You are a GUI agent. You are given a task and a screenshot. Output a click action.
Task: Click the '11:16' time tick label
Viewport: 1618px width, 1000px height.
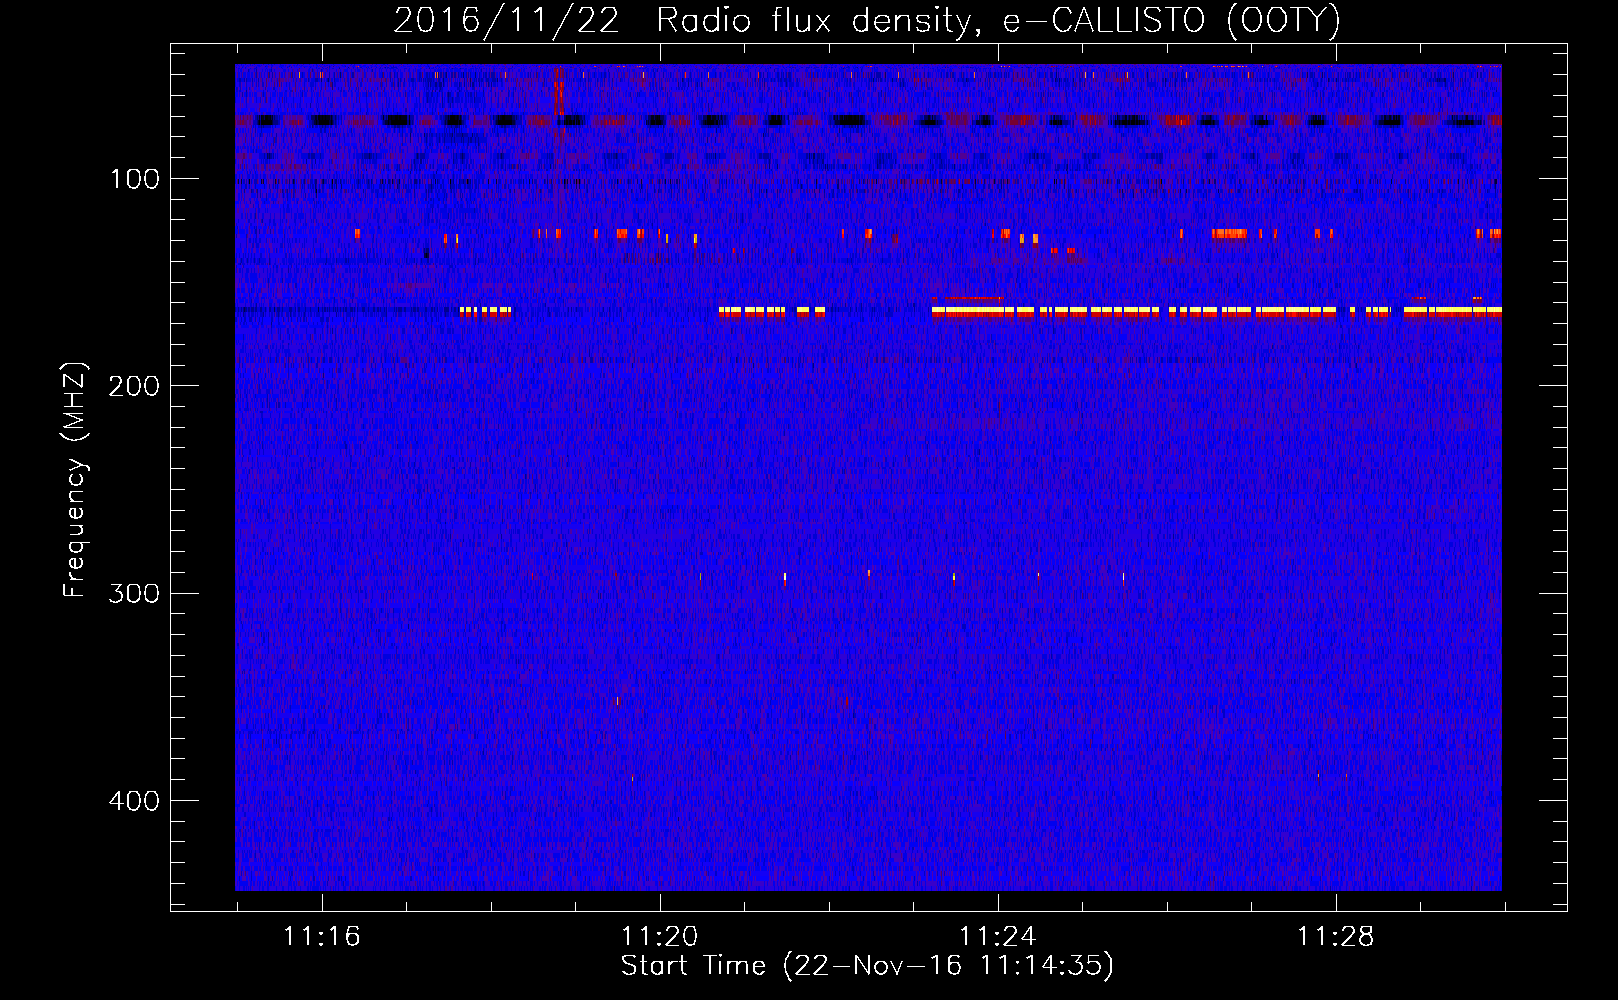click(321, 937)
